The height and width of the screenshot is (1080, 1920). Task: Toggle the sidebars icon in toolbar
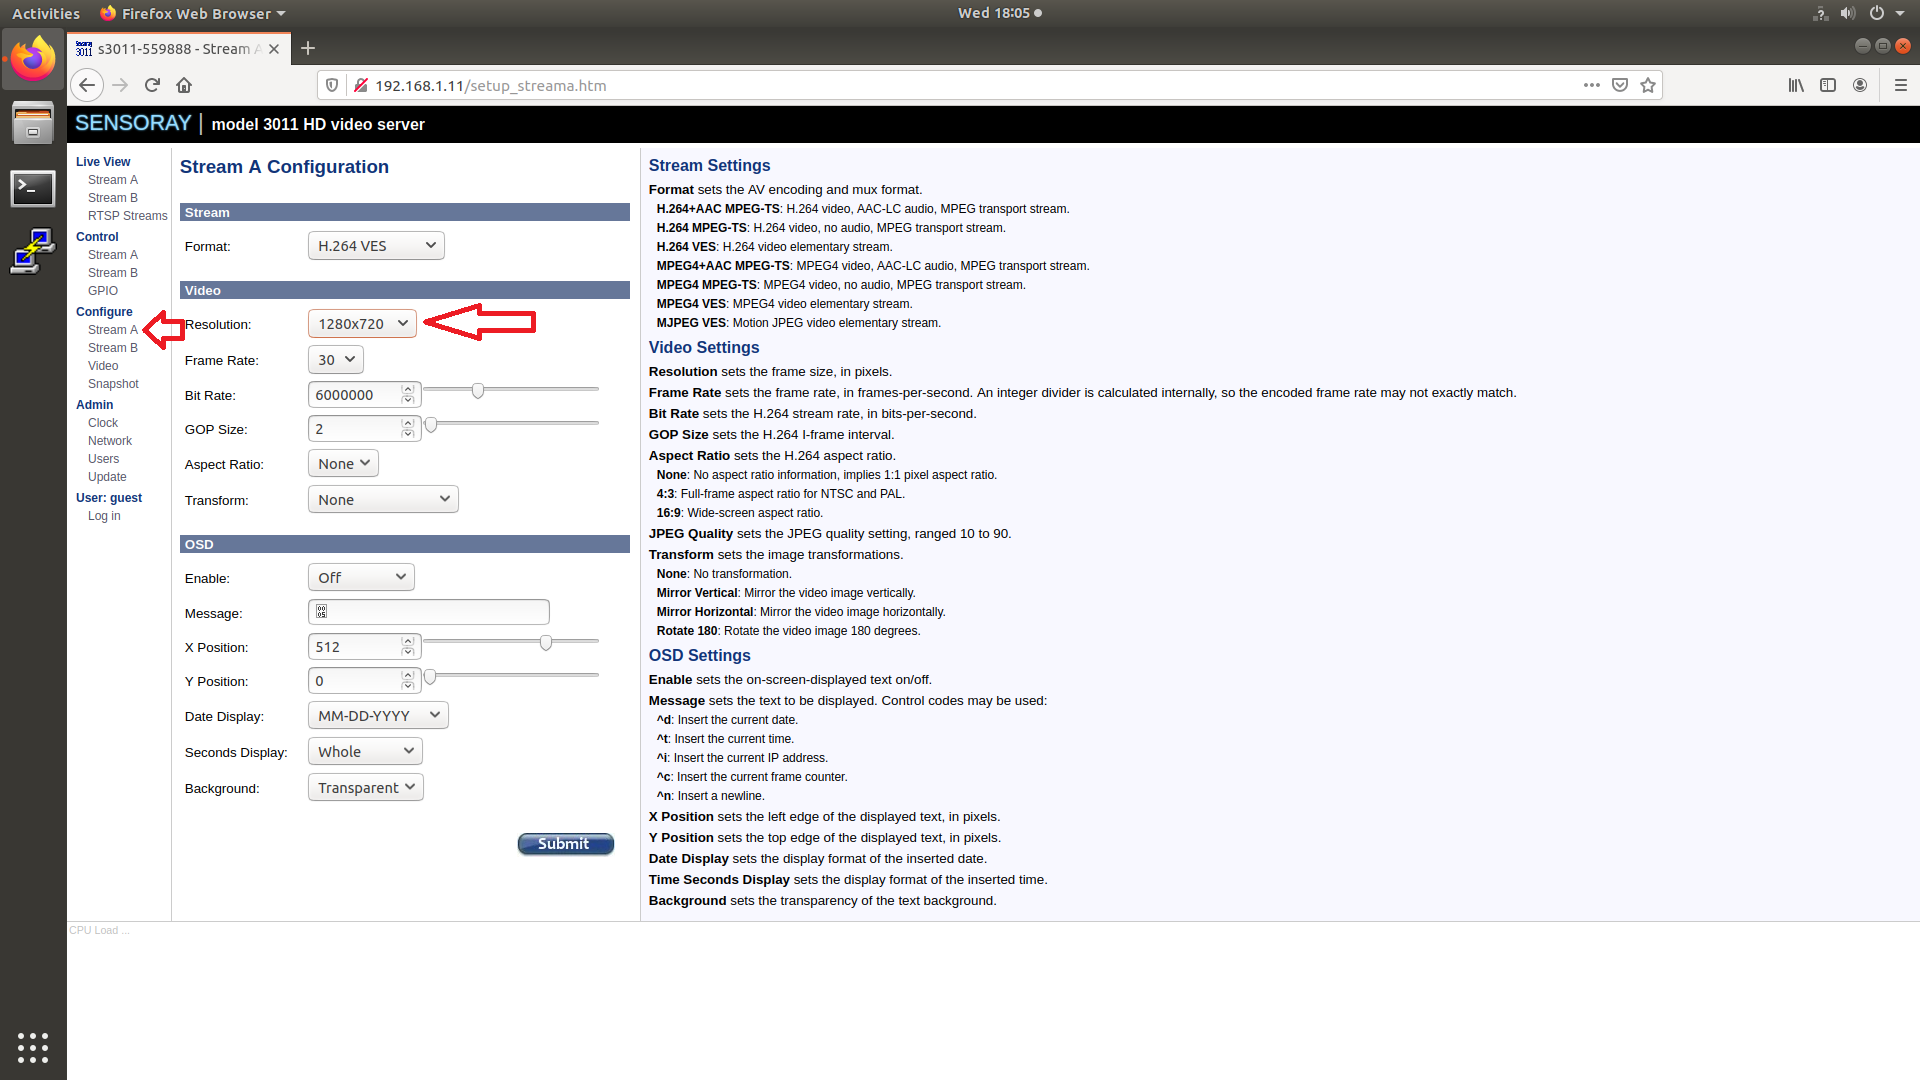[1828, 85]
